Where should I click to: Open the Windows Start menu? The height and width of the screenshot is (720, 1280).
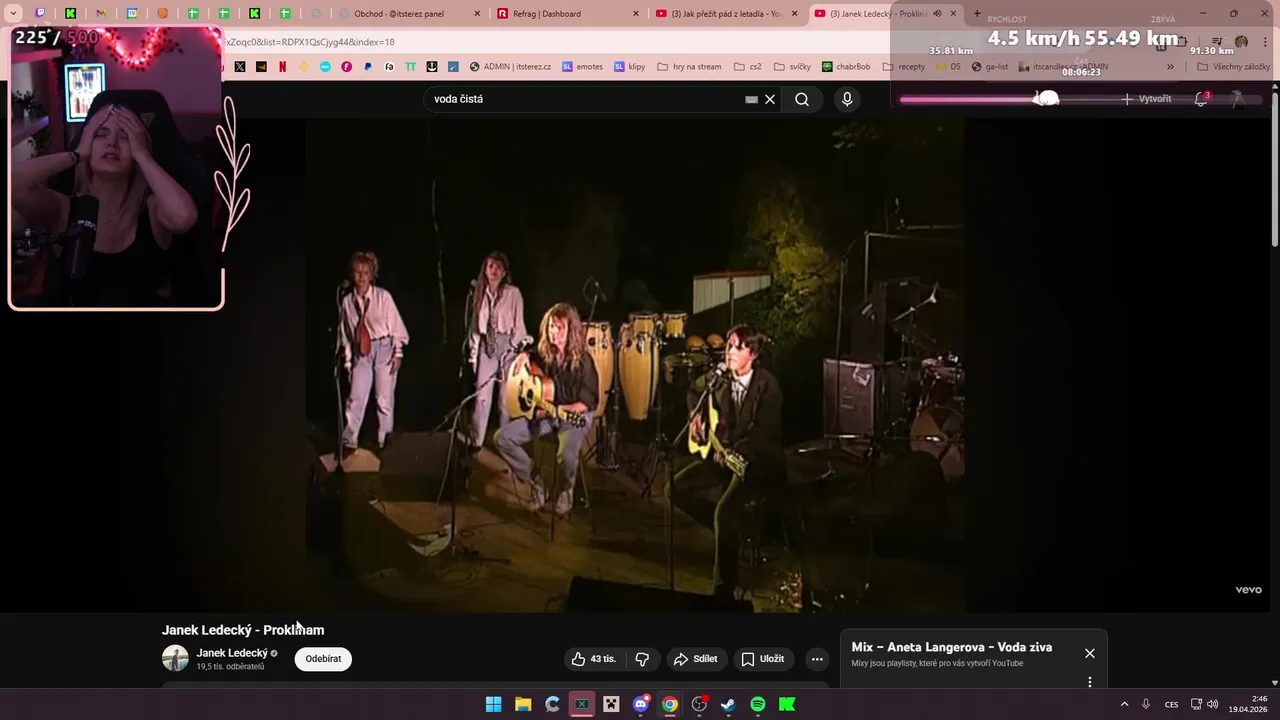[493, 704]
